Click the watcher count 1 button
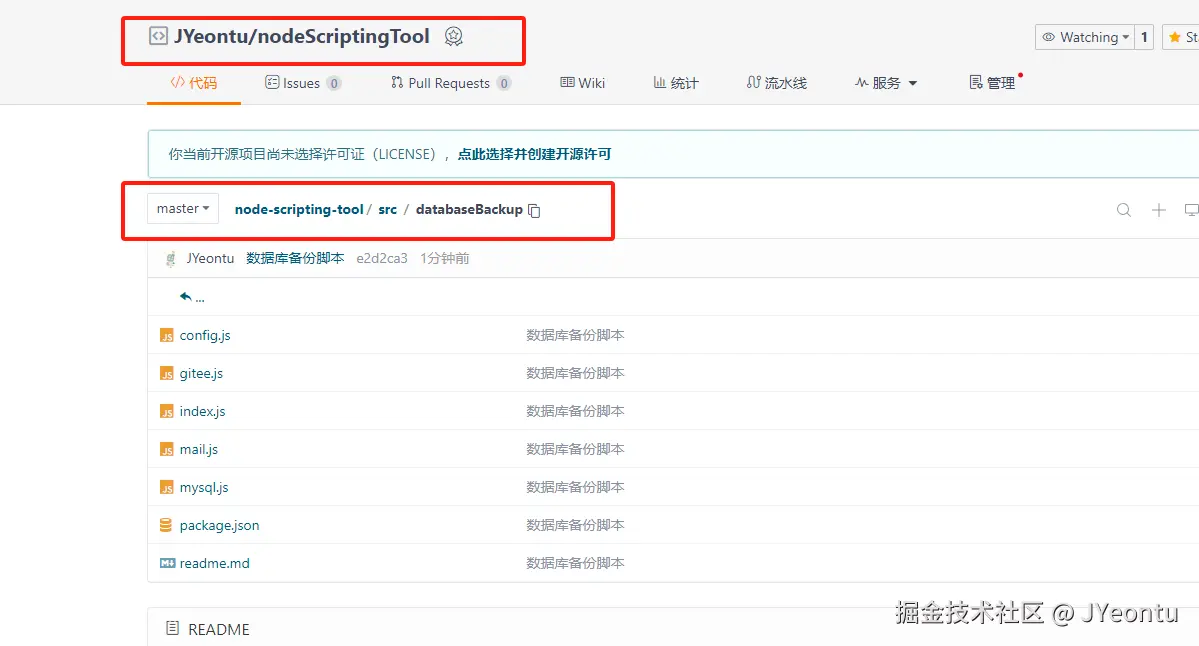 (x=1144, y=37)
